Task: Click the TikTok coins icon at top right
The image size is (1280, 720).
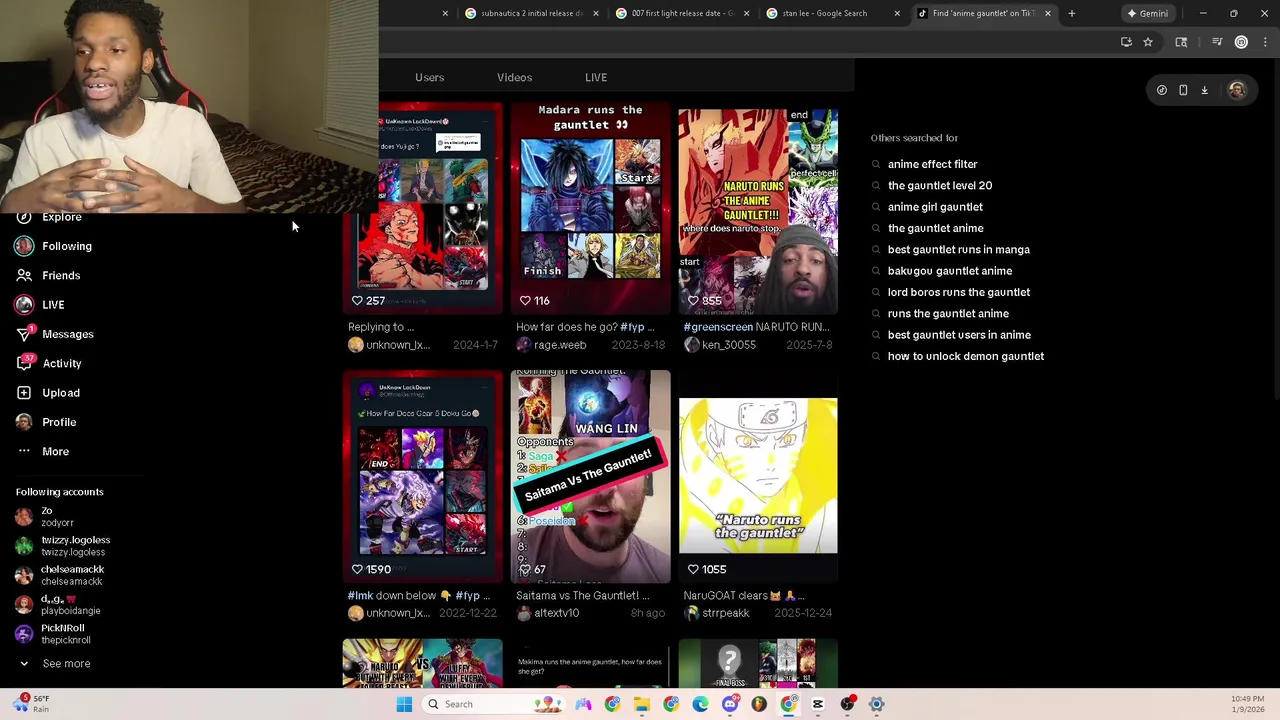Action: click(x=1162, y=90)
